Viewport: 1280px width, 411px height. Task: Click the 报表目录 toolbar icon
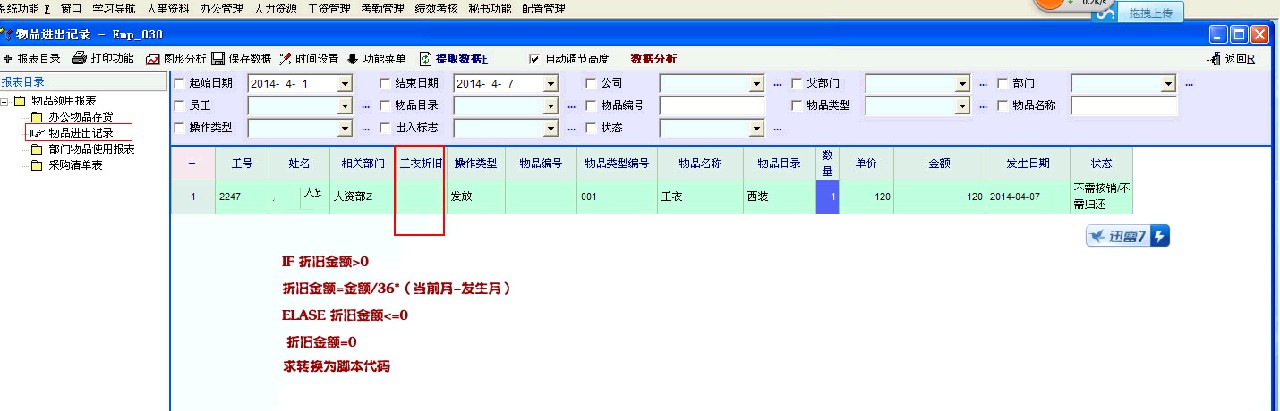click(x=8, y=59)
